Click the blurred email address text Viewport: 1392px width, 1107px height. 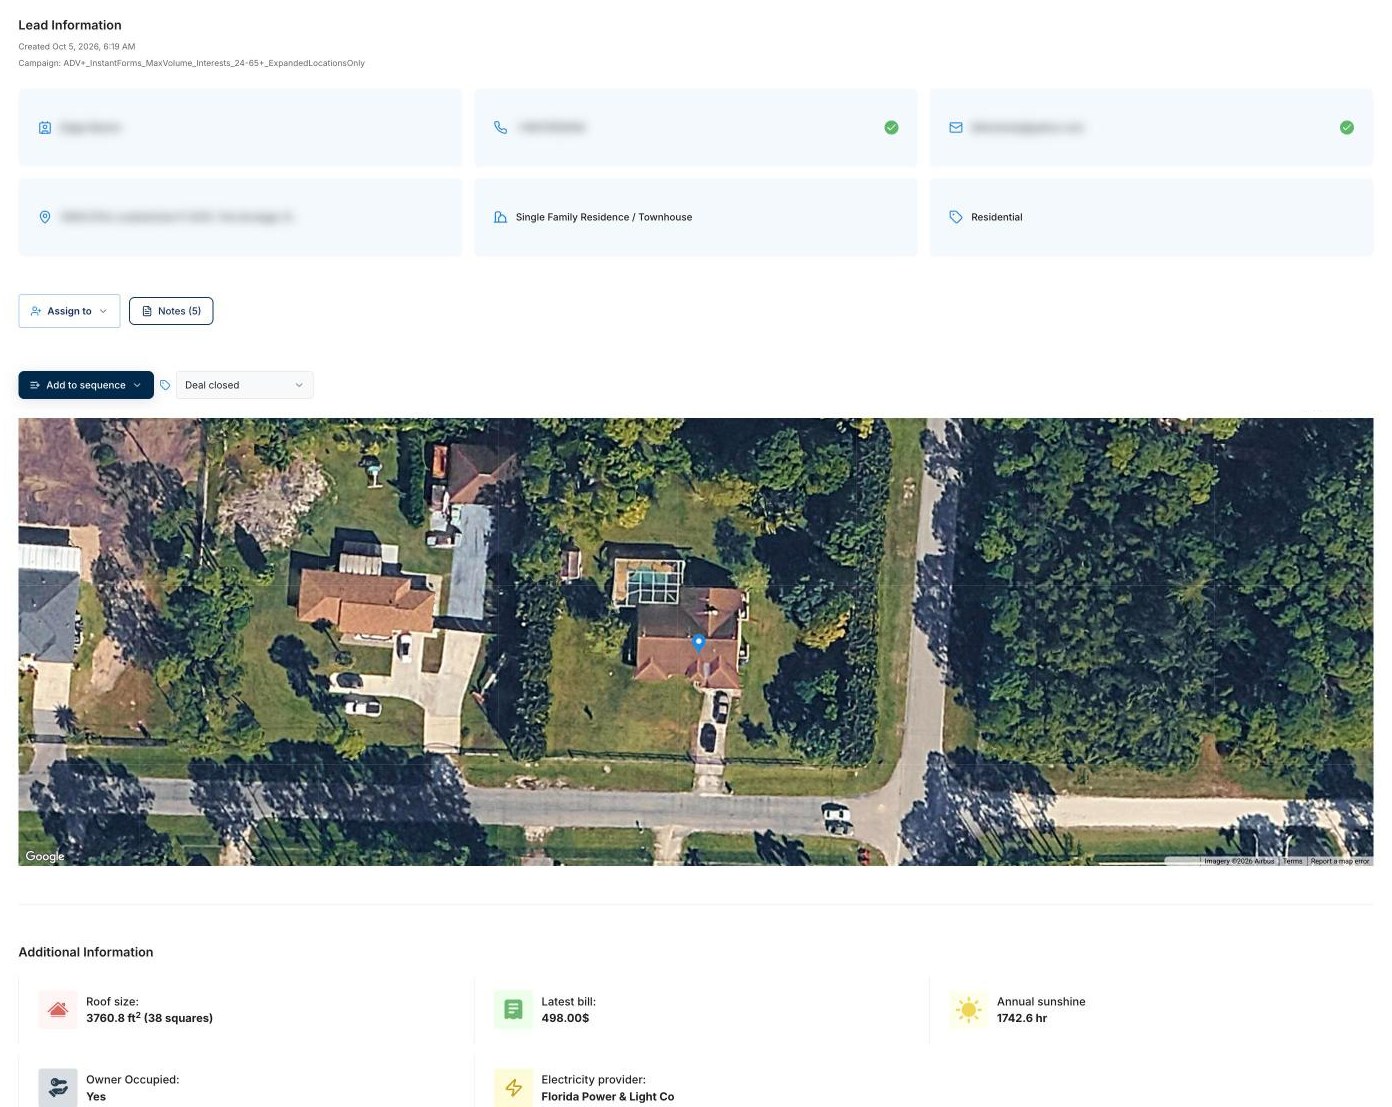[x=1027, y=128]
